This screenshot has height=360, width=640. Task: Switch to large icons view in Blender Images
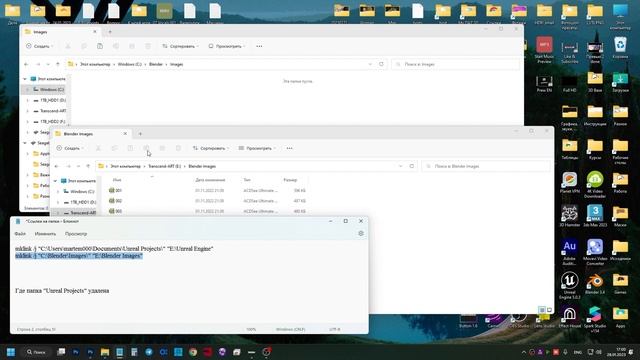pos(549,310)
